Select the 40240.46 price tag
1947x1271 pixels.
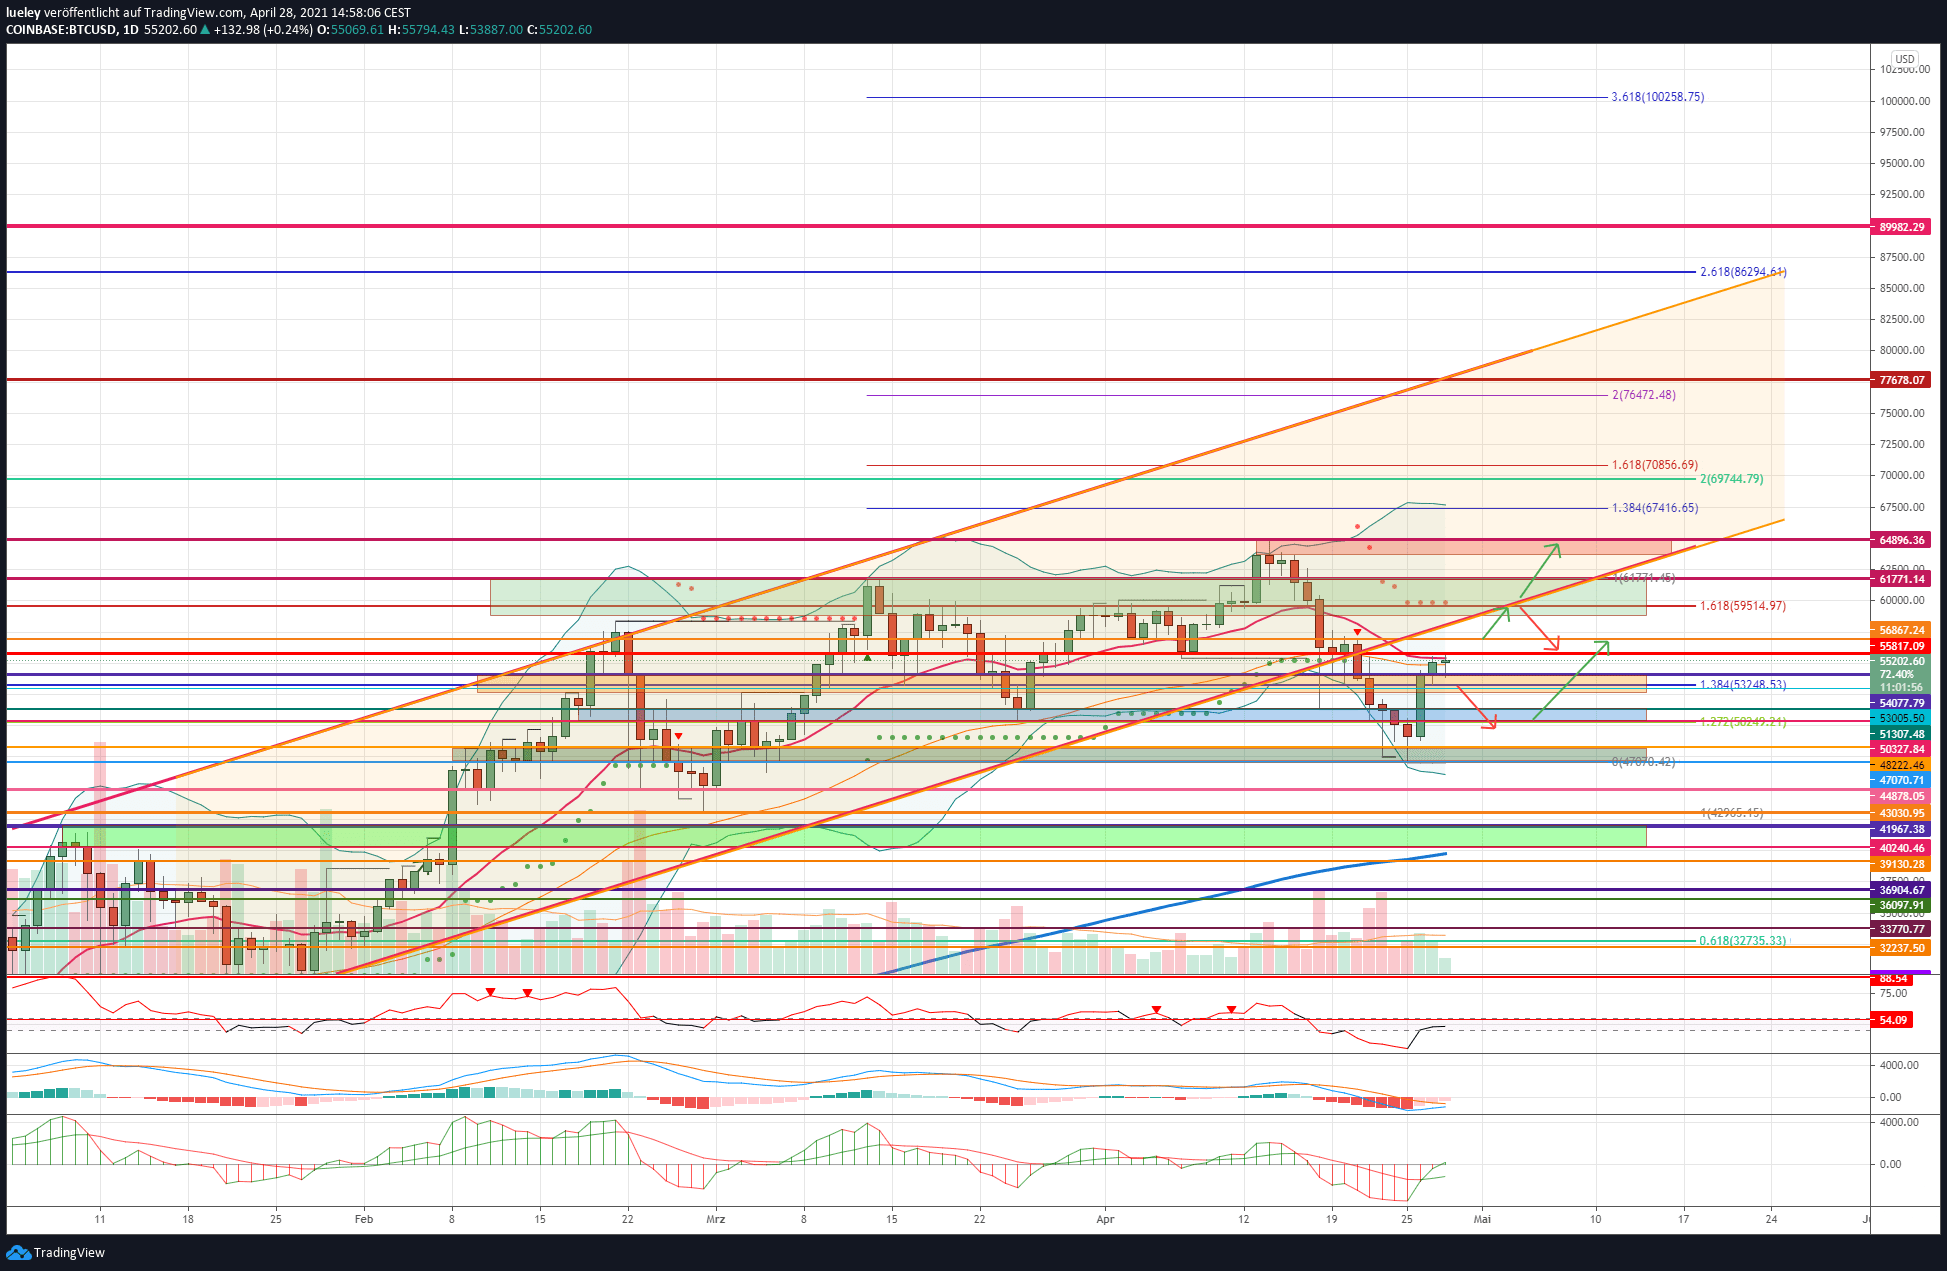pos(1901,848)
